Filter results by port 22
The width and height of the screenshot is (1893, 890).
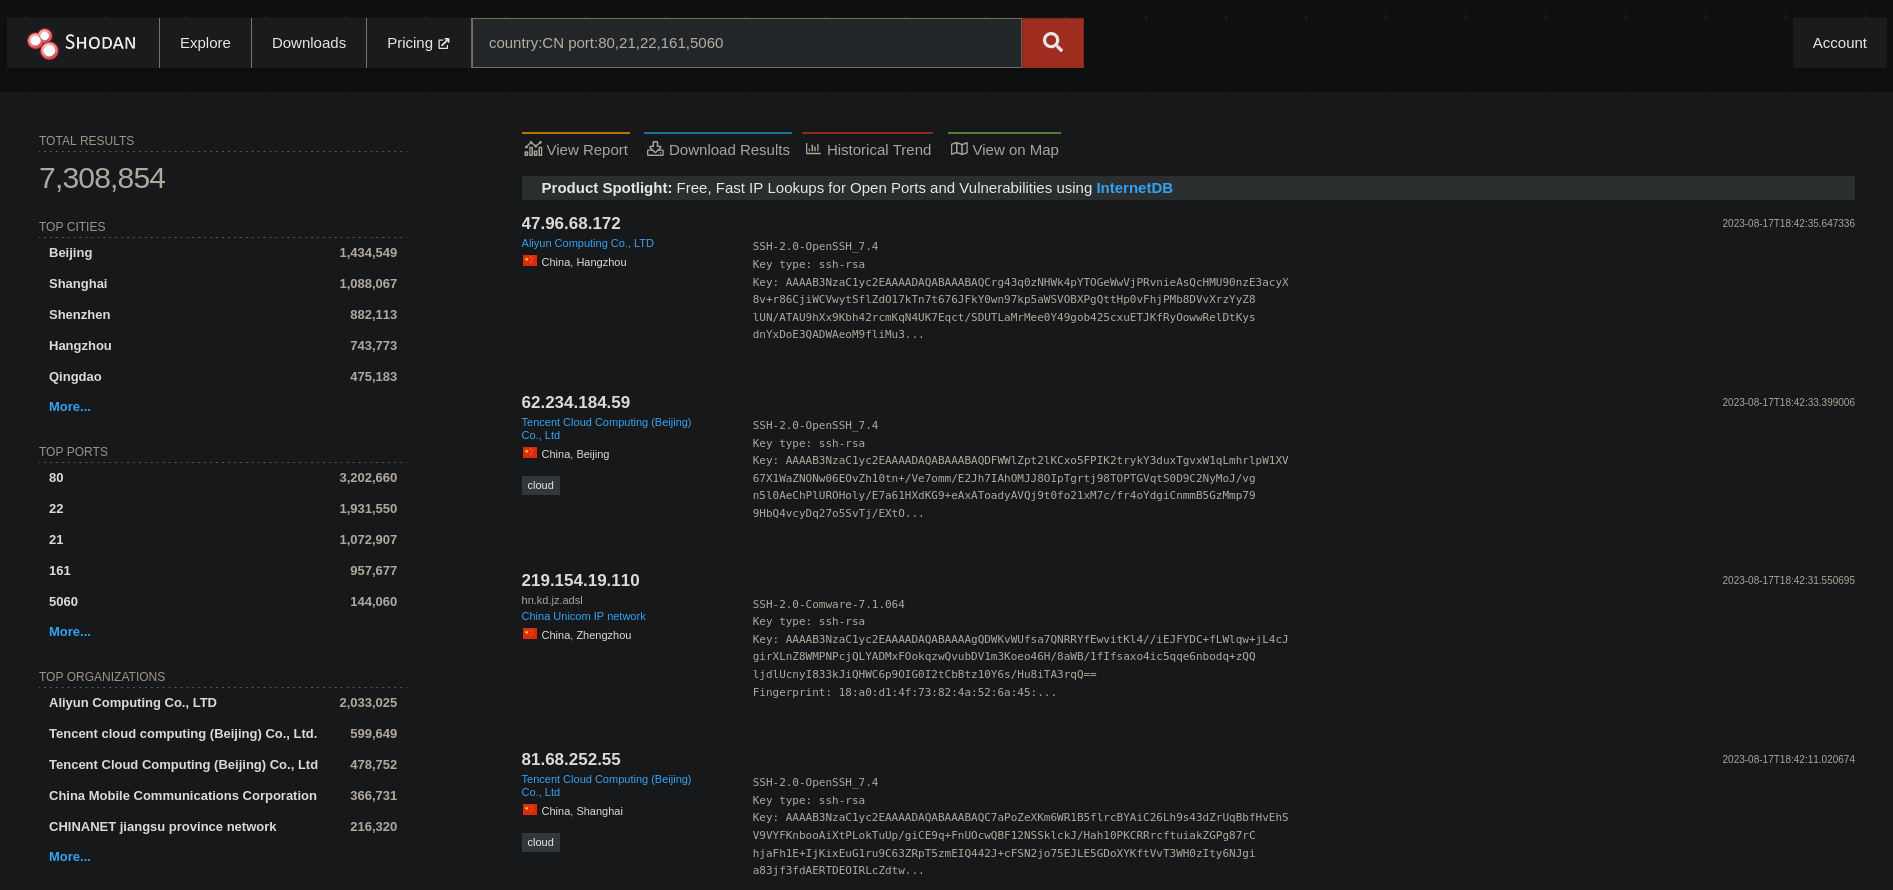click(x=56, y=509)
